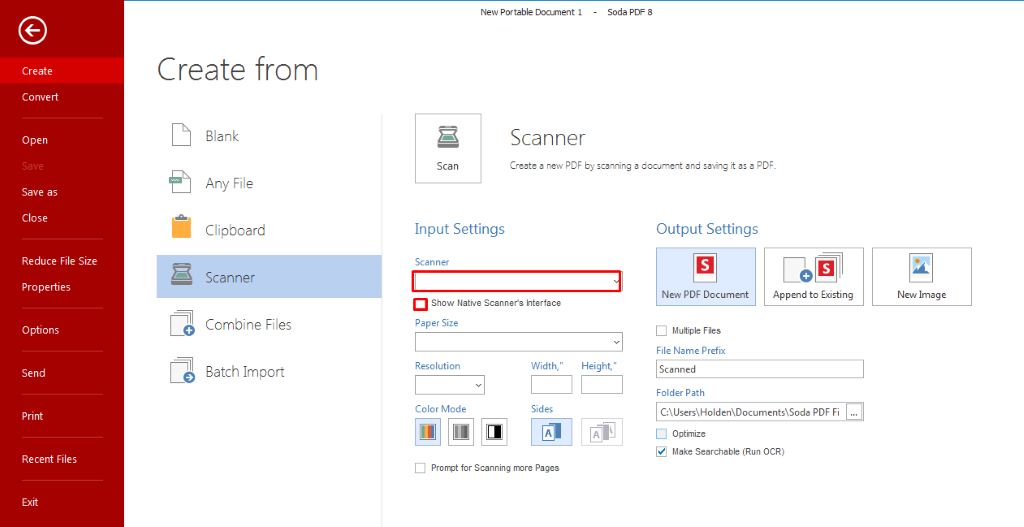Click the Batch Import icon
The image size is (1024, 527).
182,370
